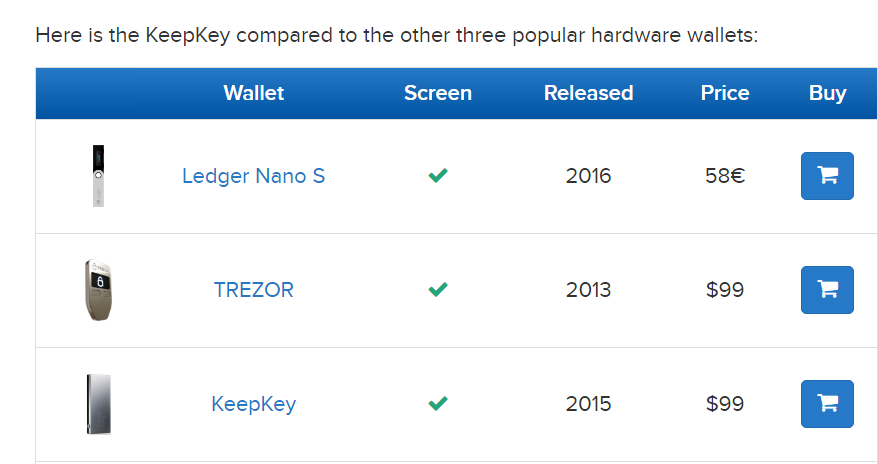878x464 pixels.
Task: Click the cart icon for Ledger Nano S
Action: point(827,176)
